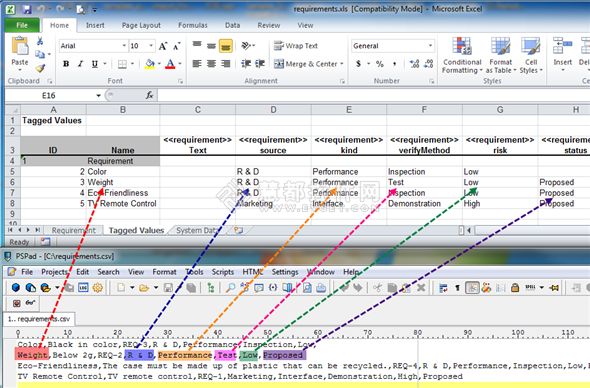Toggle Wrap Text in Alignment group
This screenshot has height=388, width=590.
click(x=296, y=46)
